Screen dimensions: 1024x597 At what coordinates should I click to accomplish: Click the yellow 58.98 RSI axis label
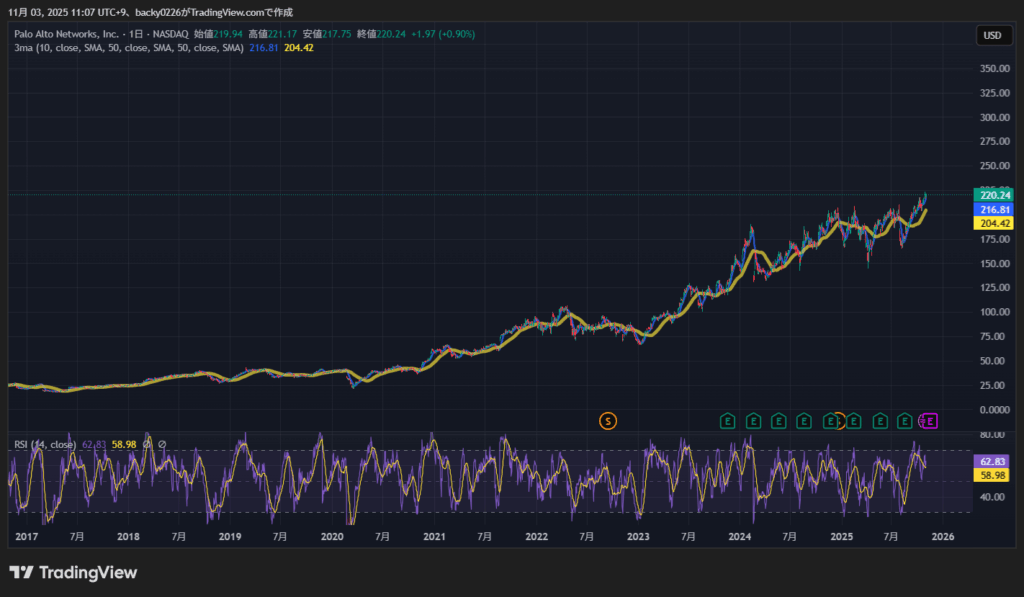click(x=993, y=476)
